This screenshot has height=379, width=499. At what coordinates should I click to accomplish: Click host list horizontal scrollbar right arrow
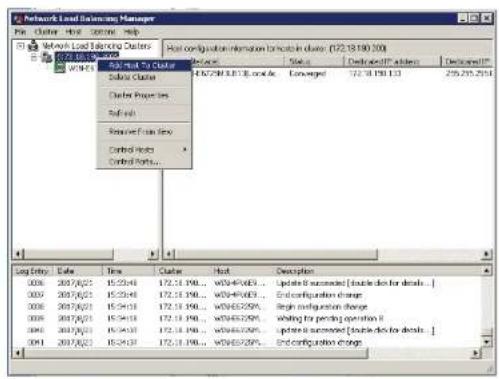[x=486, y=254]
